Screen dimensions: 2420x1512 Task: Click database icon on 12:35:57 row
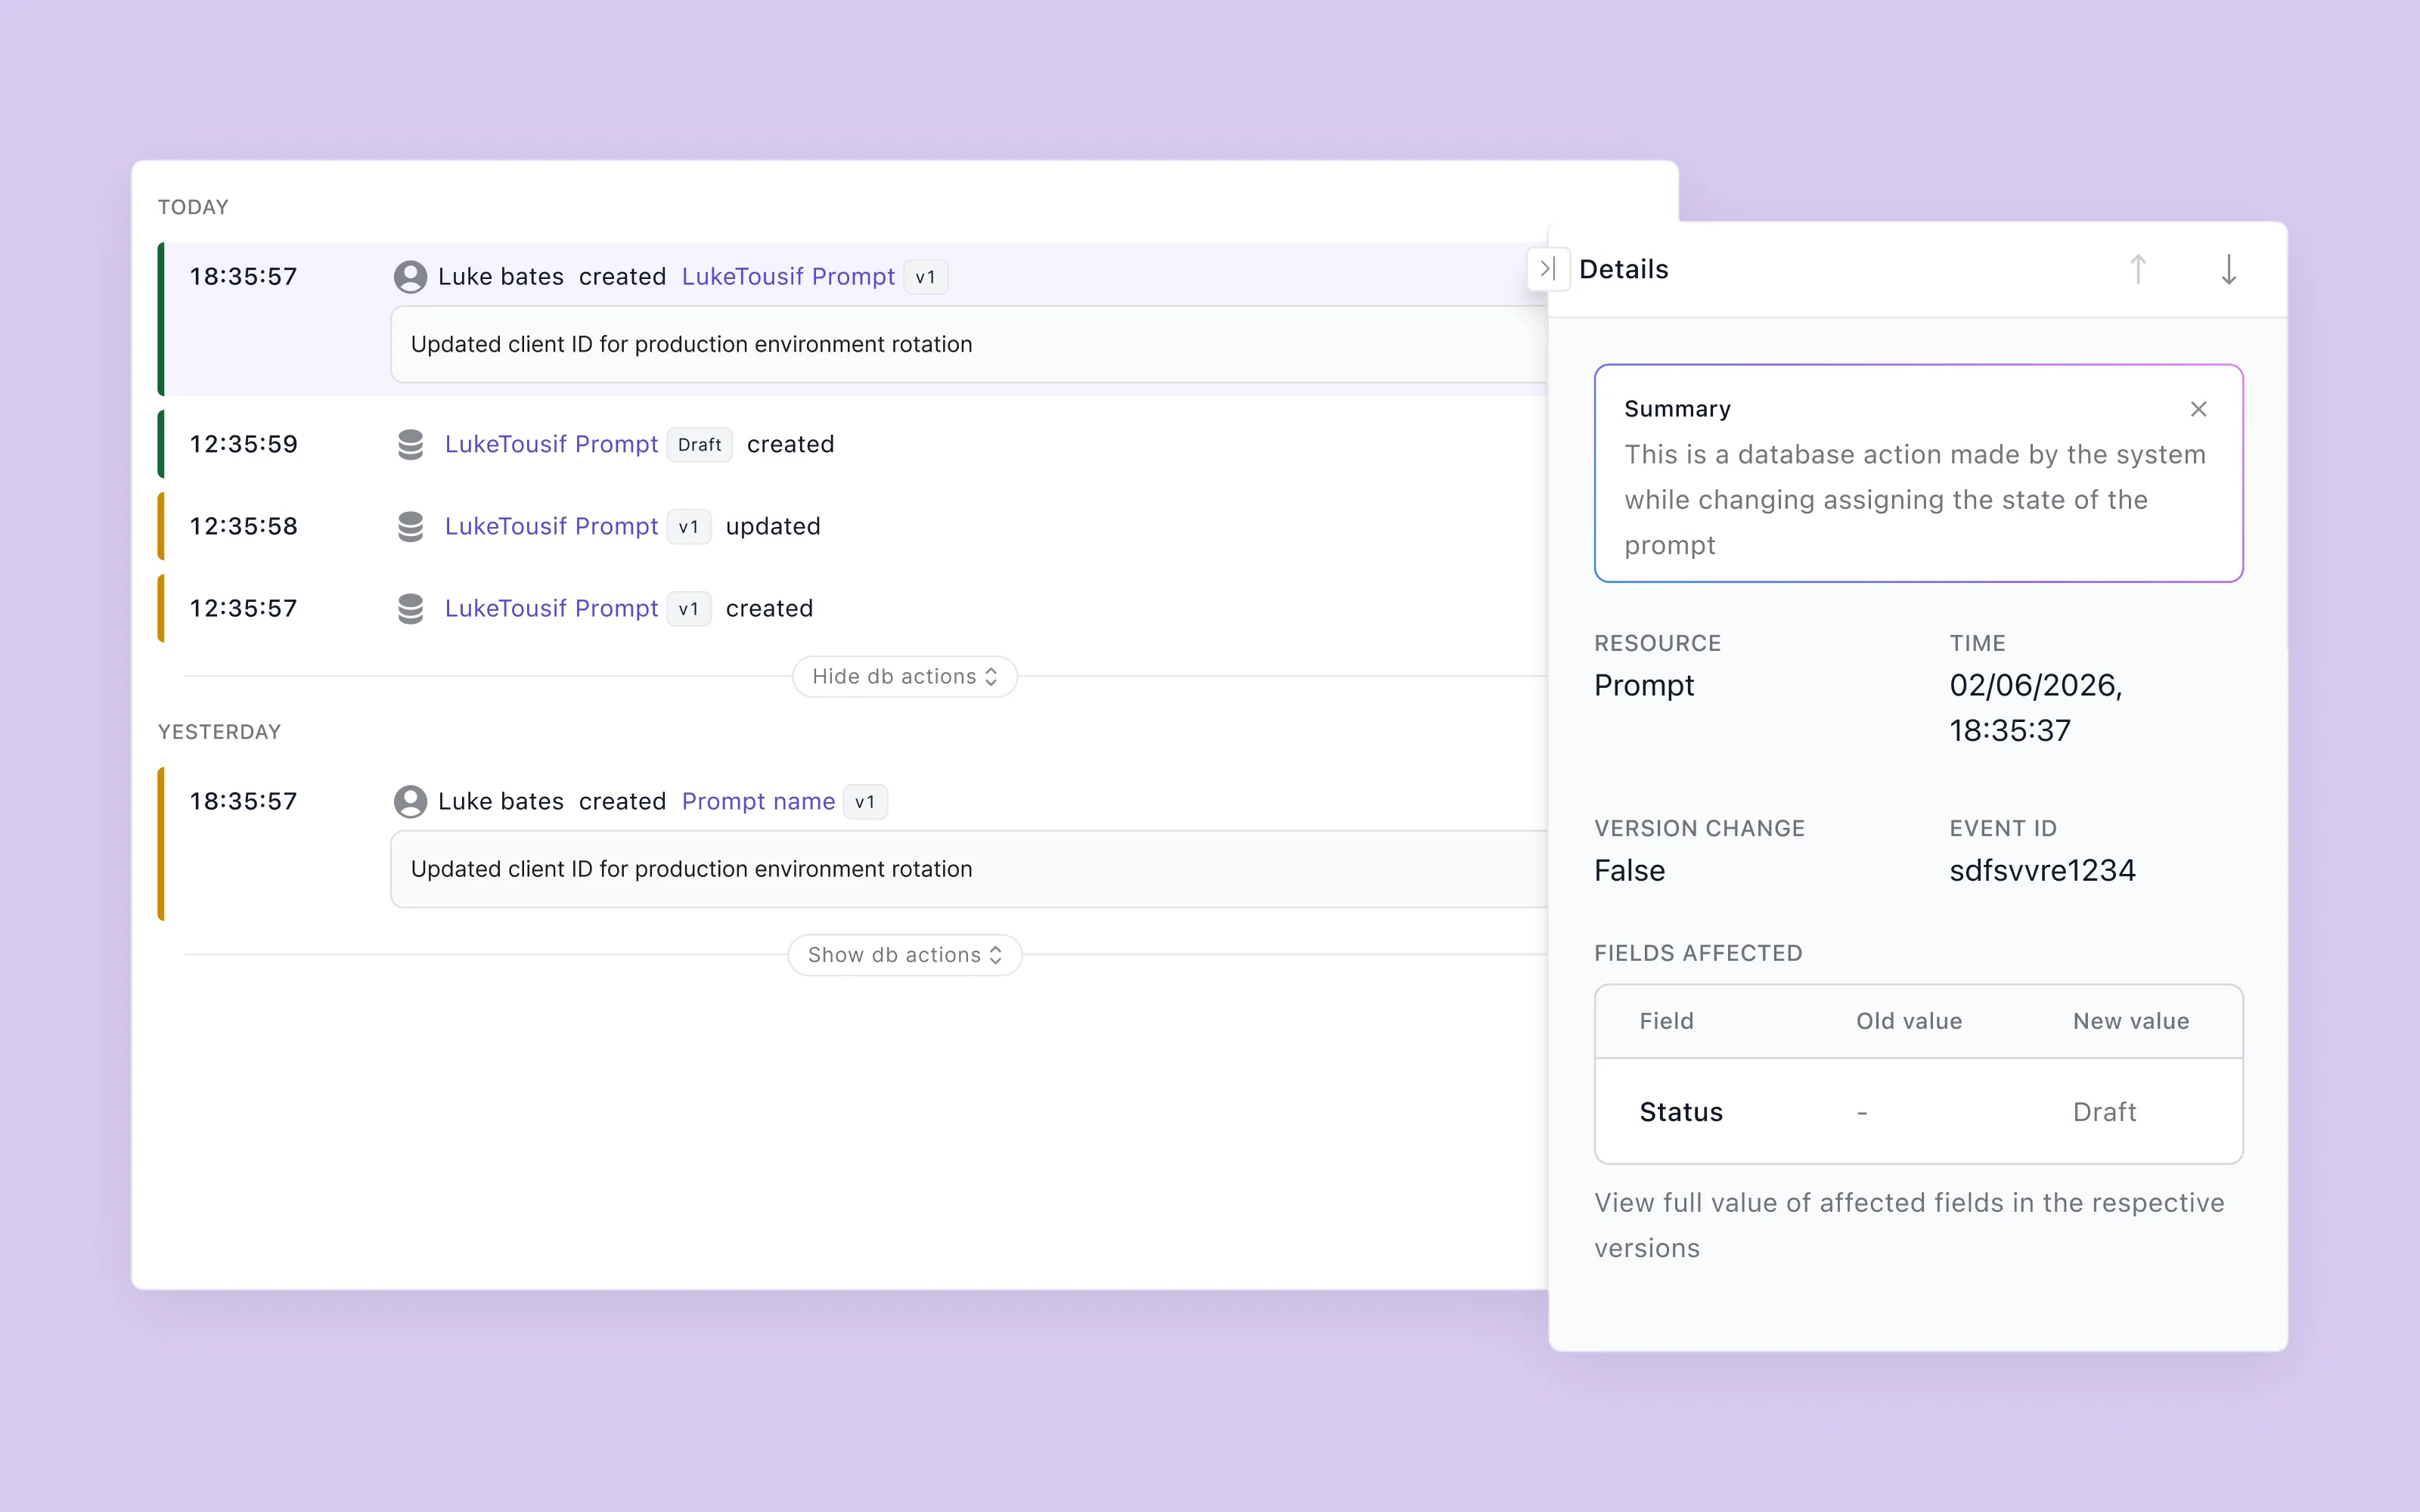[410, 609]
